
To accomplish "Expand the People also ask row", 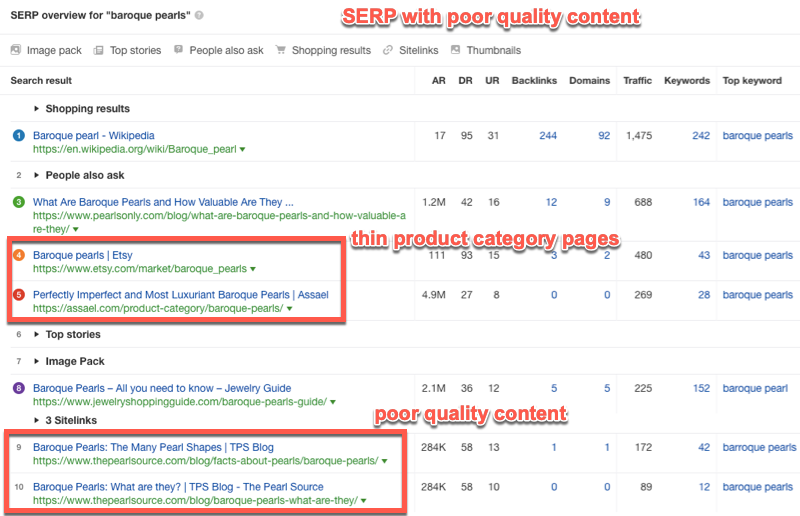I will 38,175.
